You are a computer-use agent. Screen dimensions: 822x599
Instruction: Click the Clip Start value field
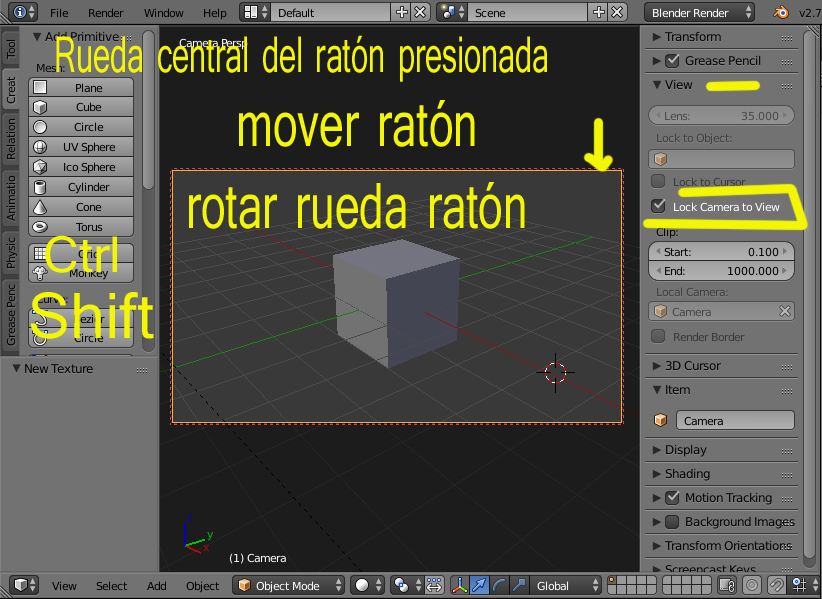click(x=721, y=252)
